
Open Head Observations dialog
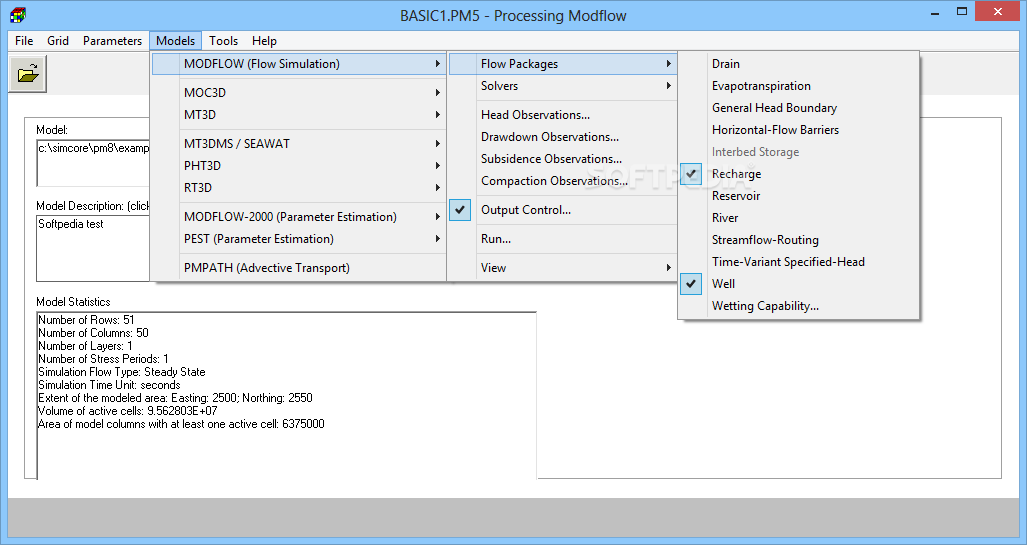point(563,115)
